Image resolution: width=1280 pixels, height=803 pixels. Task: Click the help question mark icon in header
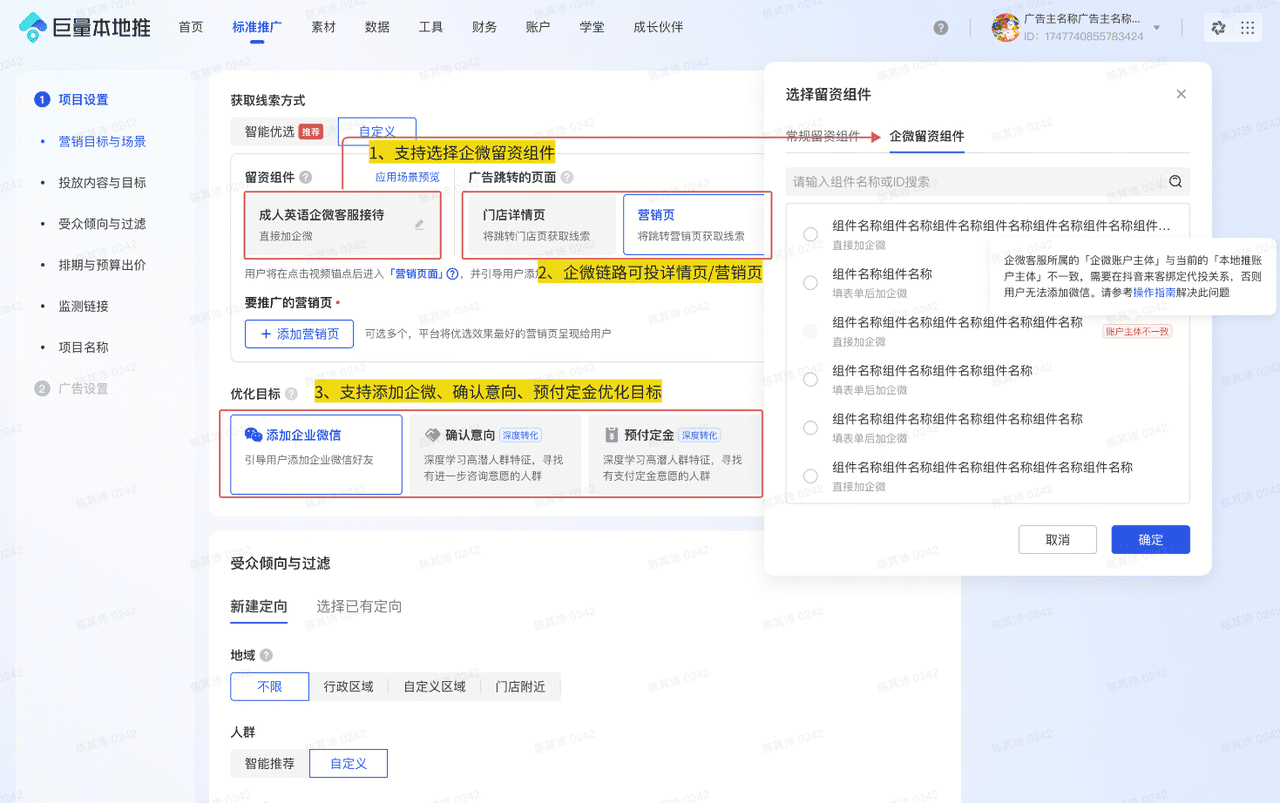[x=940, y=28]
